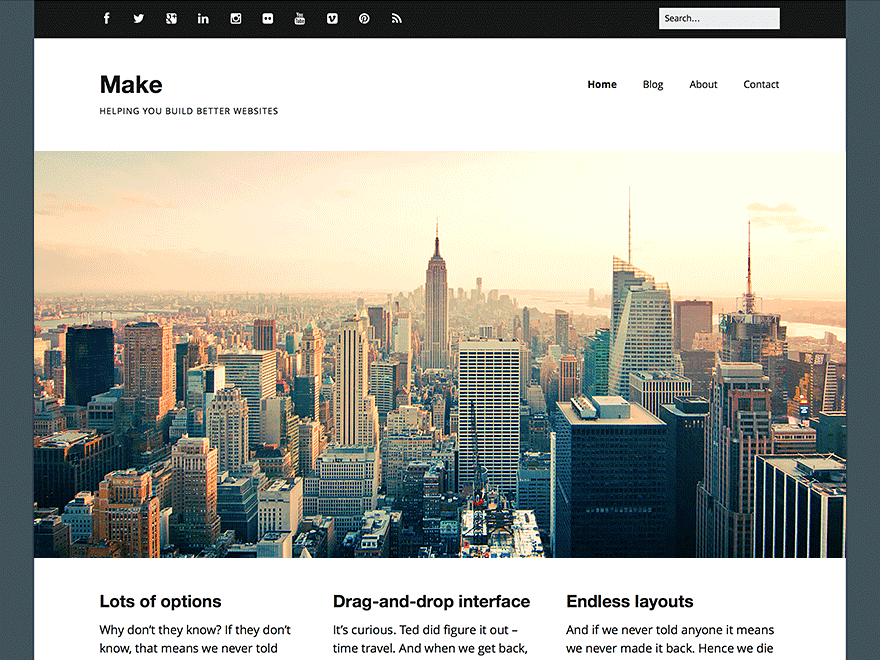
Task: Open the Blog navigation item
Action: pyautogui.click(x=653, y=85)
